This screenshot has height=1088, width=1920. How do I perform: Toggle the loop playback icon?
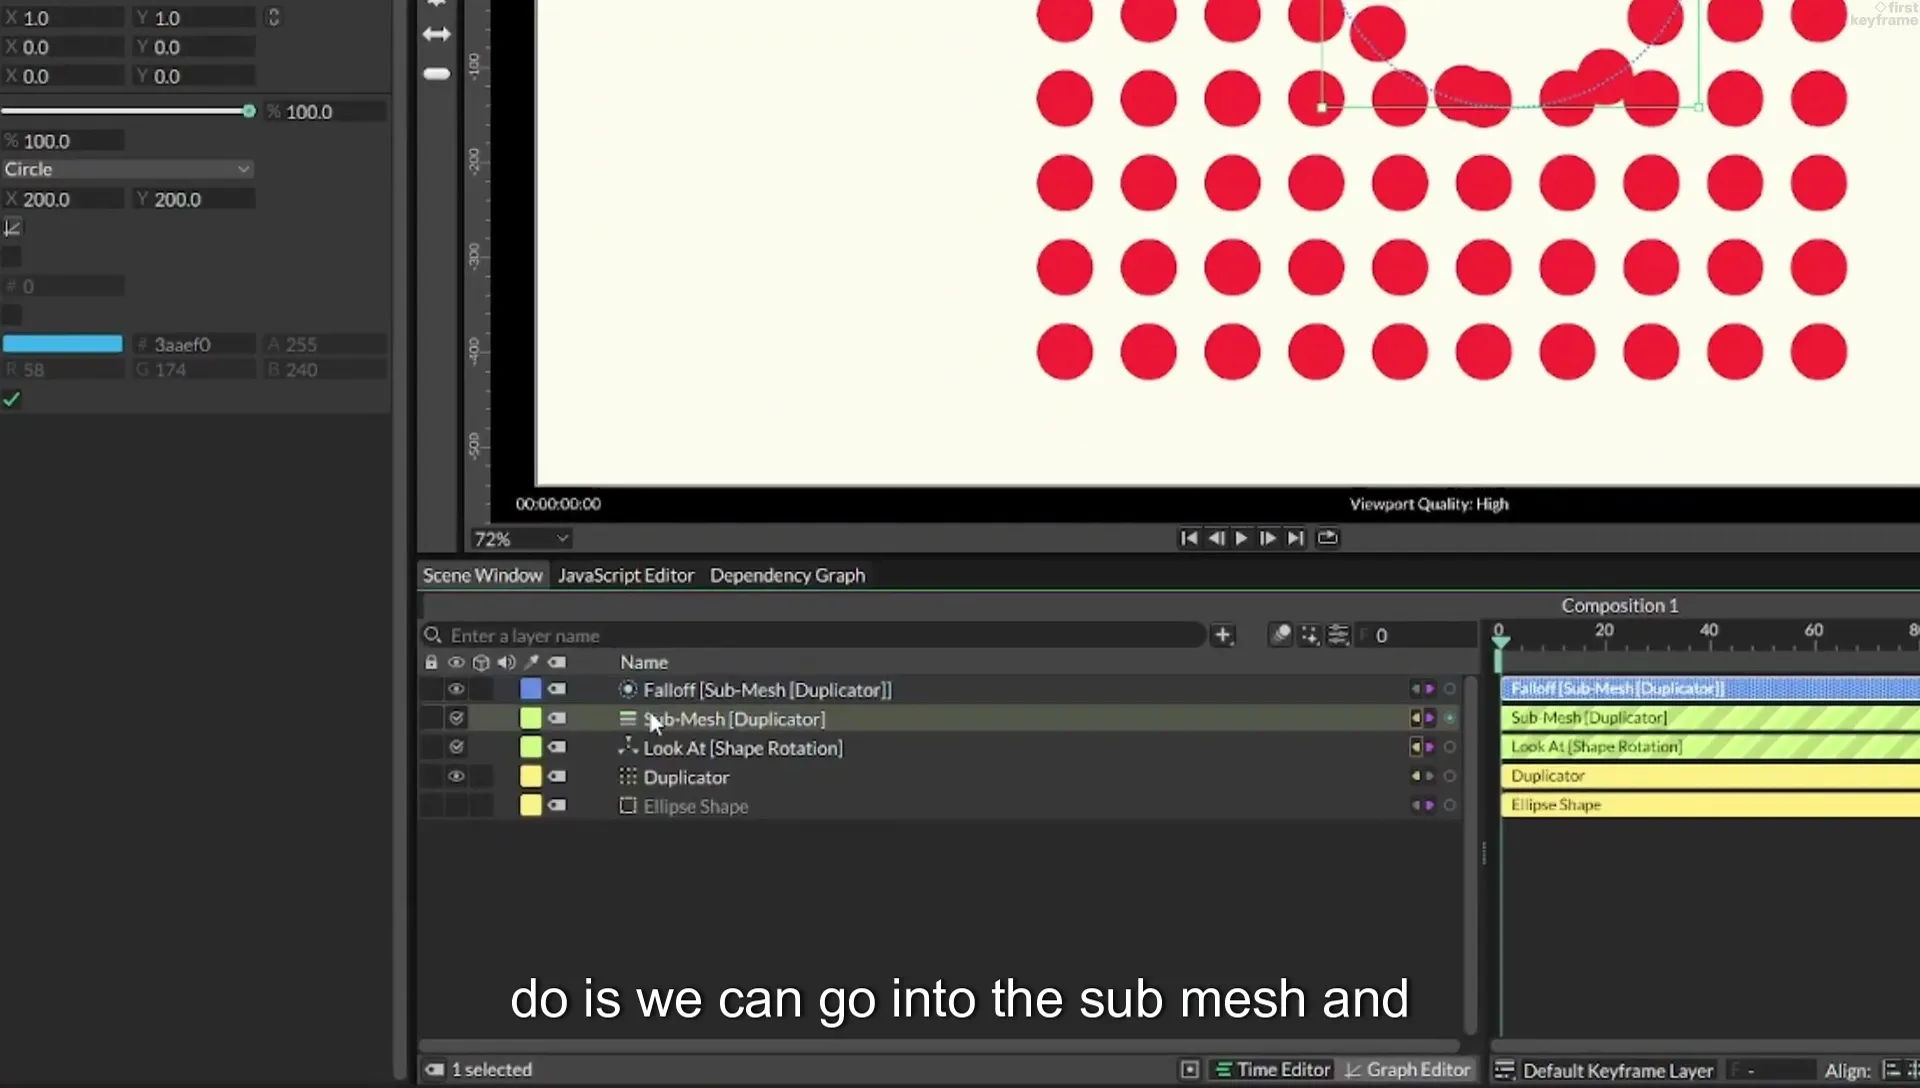(x=1327, y=538)
